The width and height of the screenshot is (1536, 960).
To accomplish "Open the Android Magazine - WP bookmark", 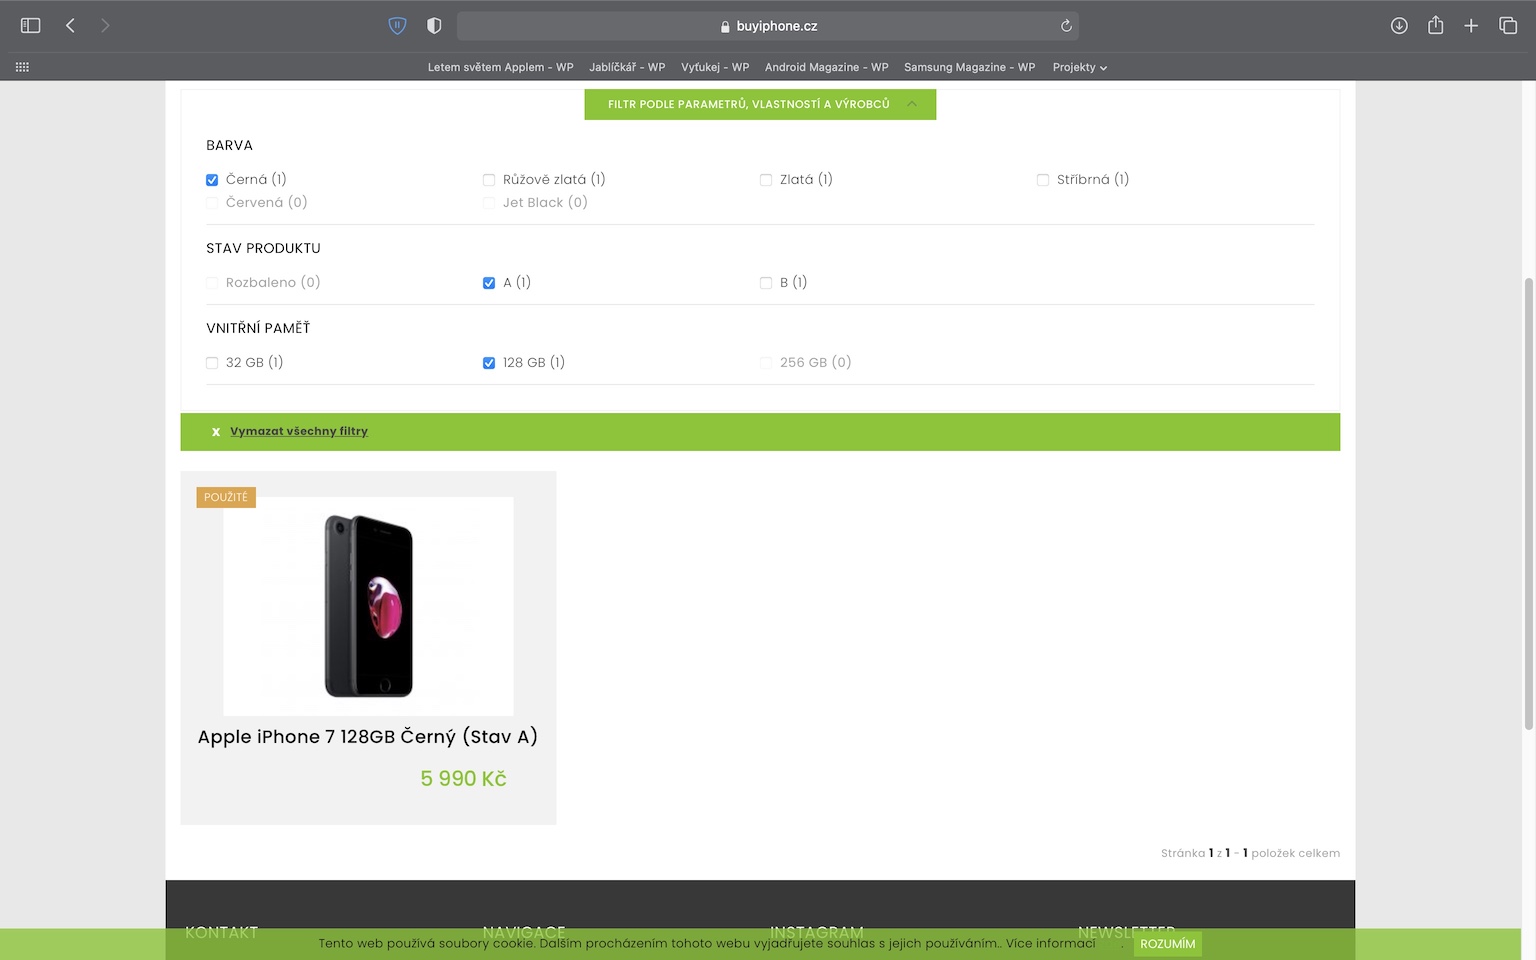I will coord(826,67).
